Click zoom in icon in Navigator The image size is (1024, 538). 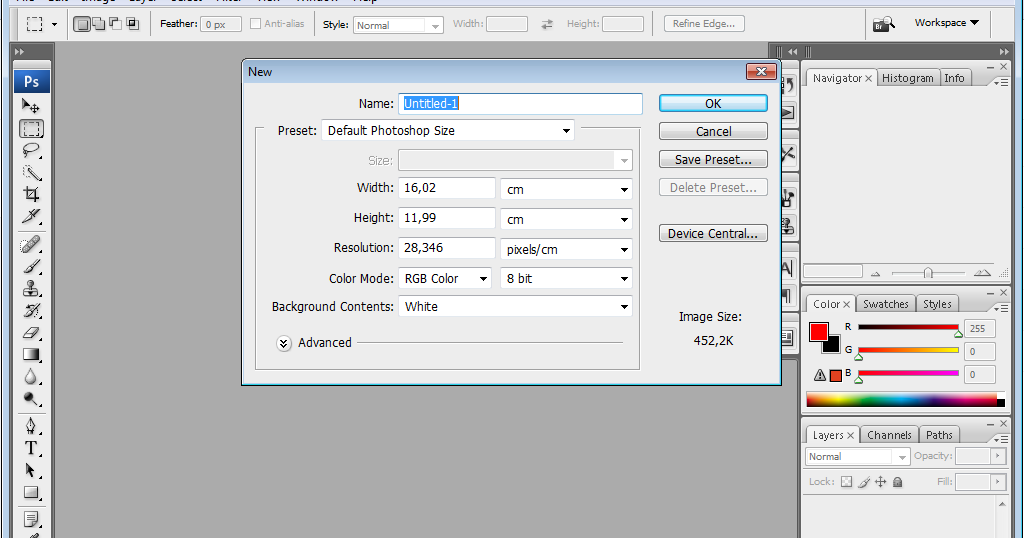coord(982,273)
